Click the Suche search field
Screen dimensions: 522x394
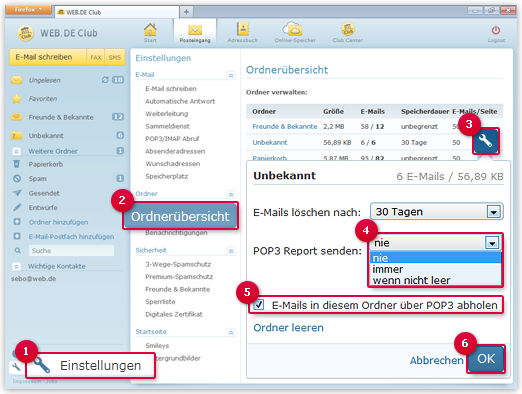[x=71, y=250]
